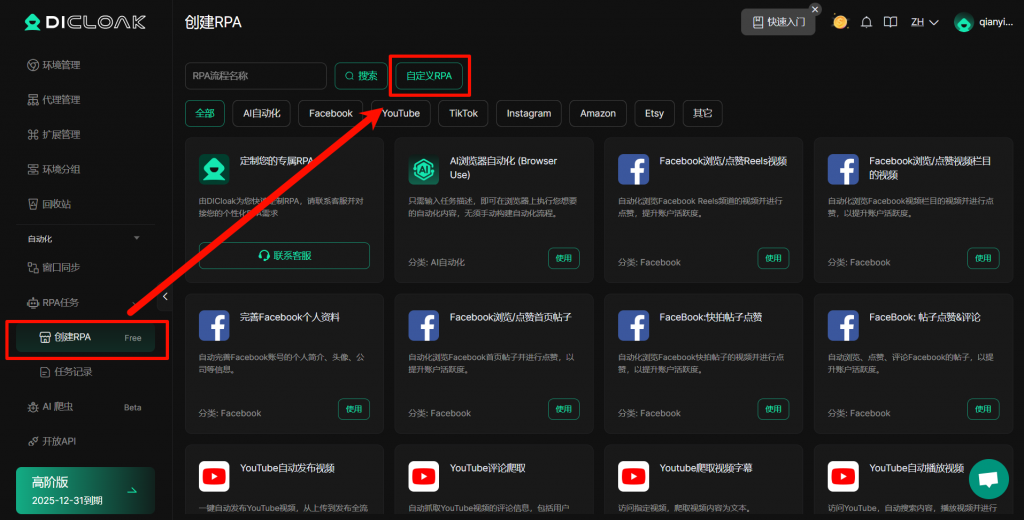Click the 自定义RPA button
This screenshot has height=520, width=1024.
(x=429, y=76)
